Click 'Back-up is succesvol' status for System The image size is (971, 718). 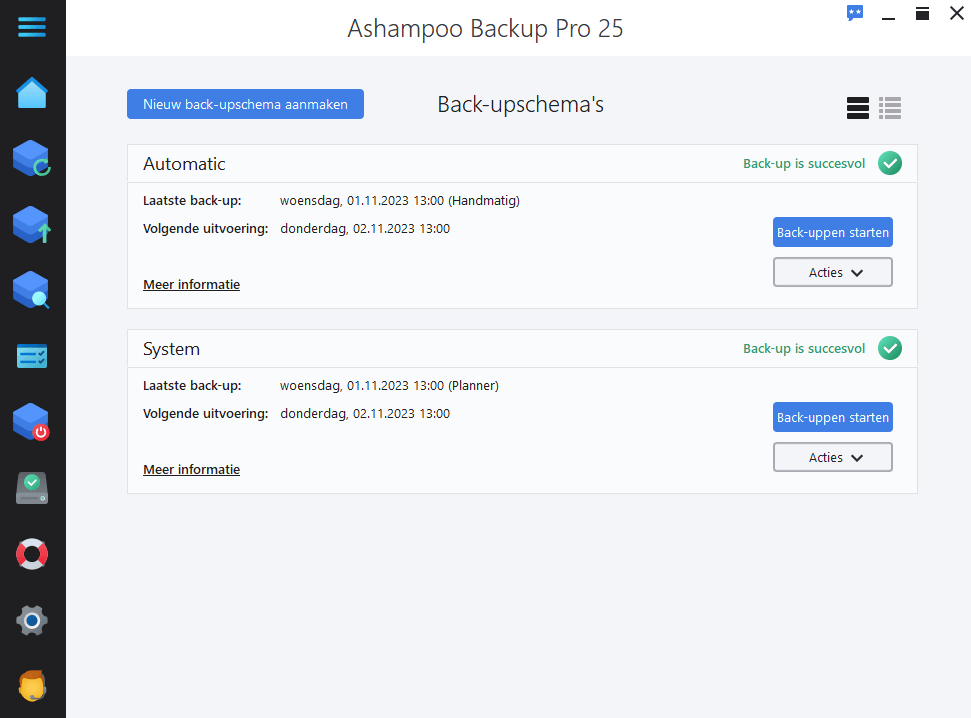(804, 348)
